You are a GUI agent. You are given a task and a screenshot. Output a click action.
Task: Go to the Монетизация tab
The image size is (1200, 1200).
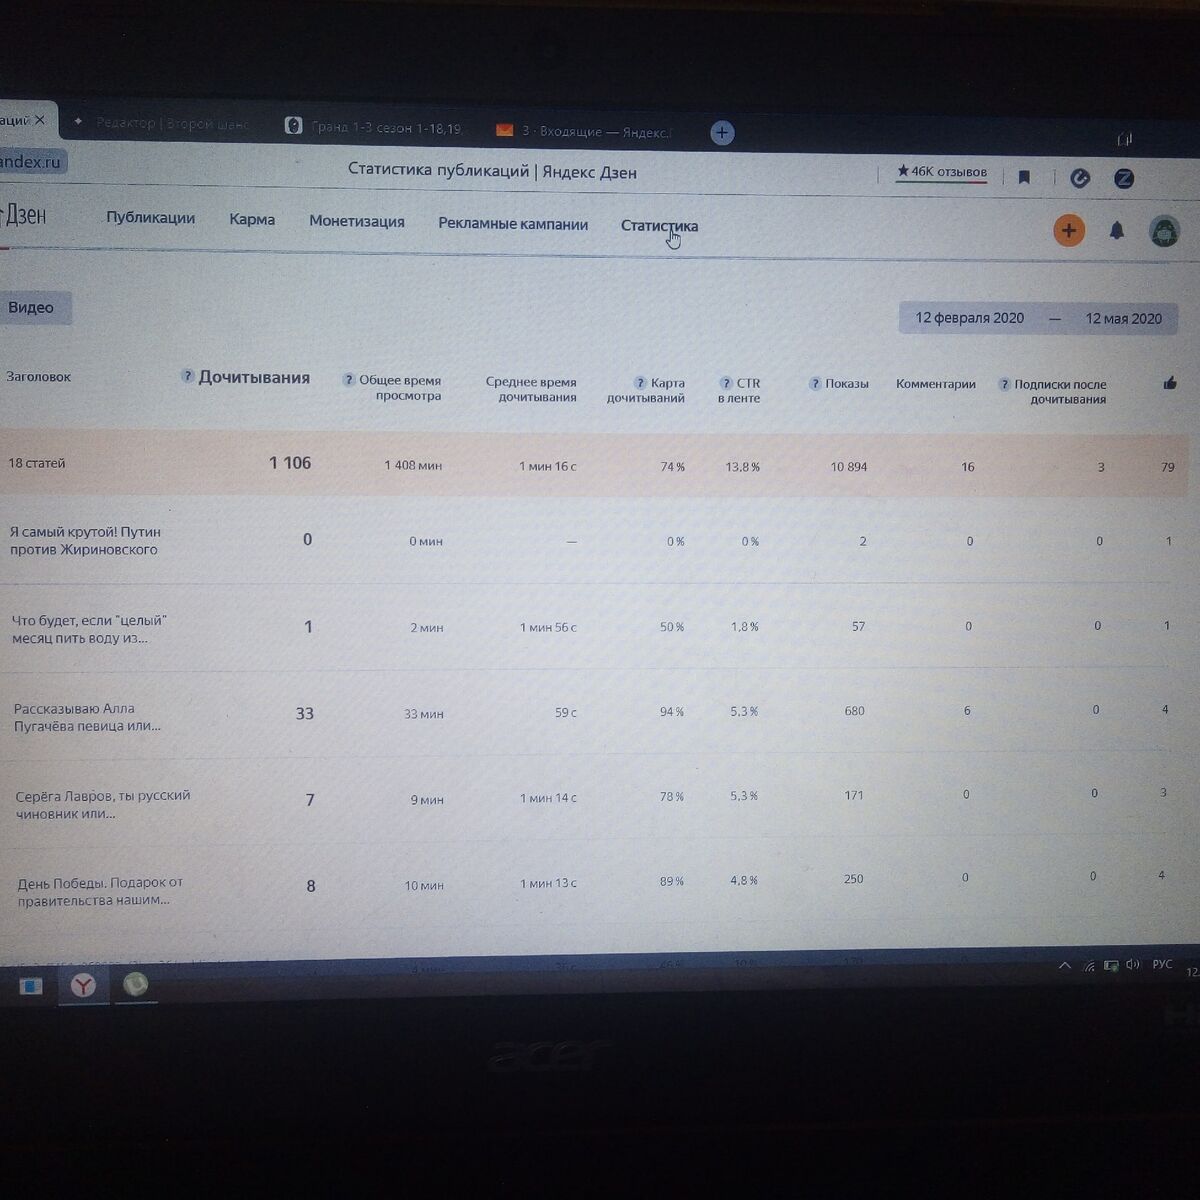pos(357,221)
